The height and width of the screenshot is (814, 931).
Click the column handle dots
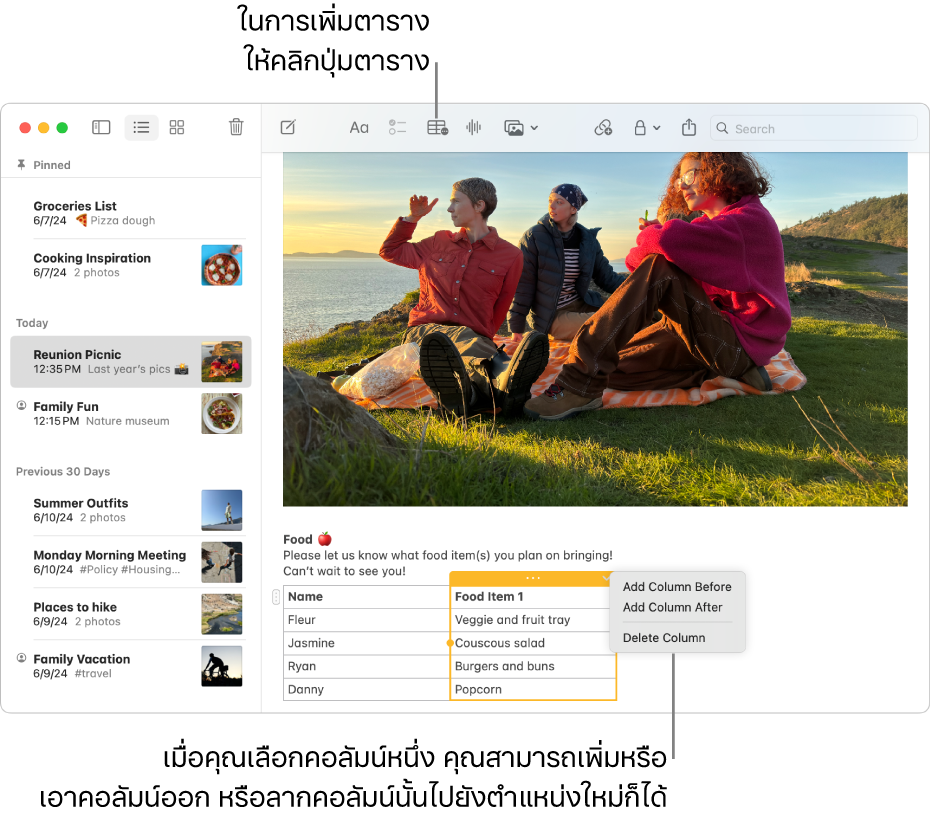533,578
